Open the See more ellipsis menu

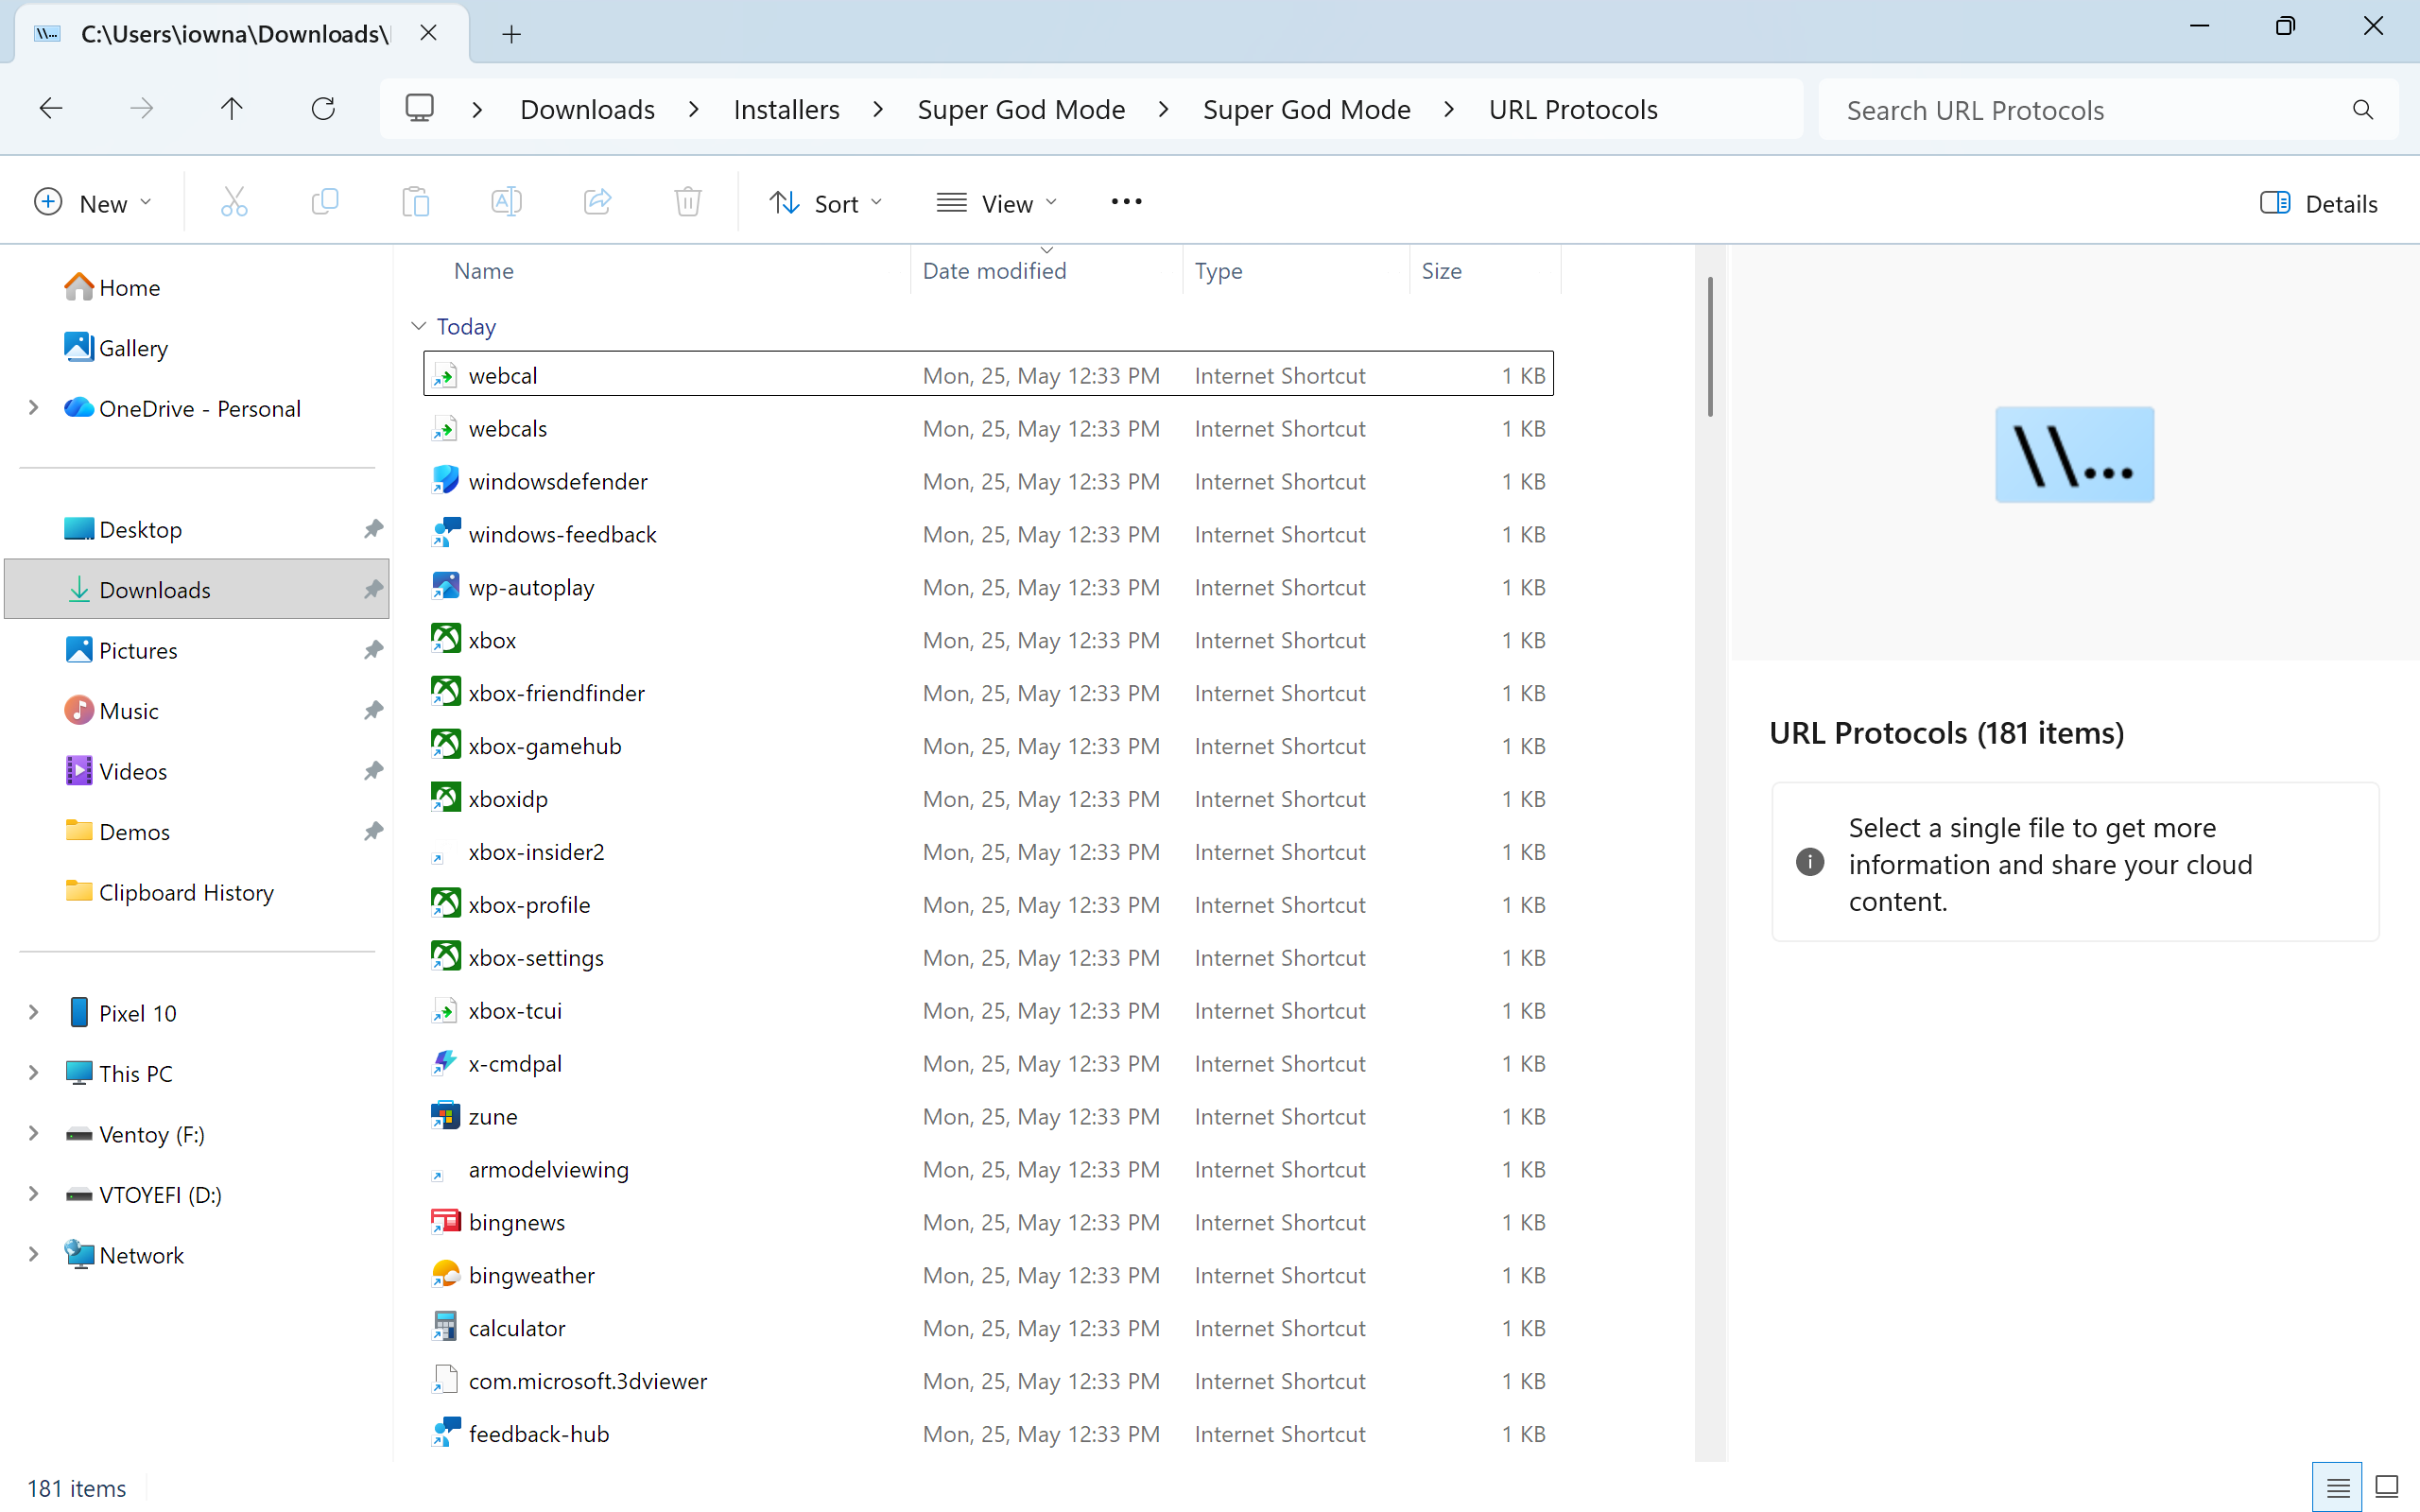tap(1126, 203)
